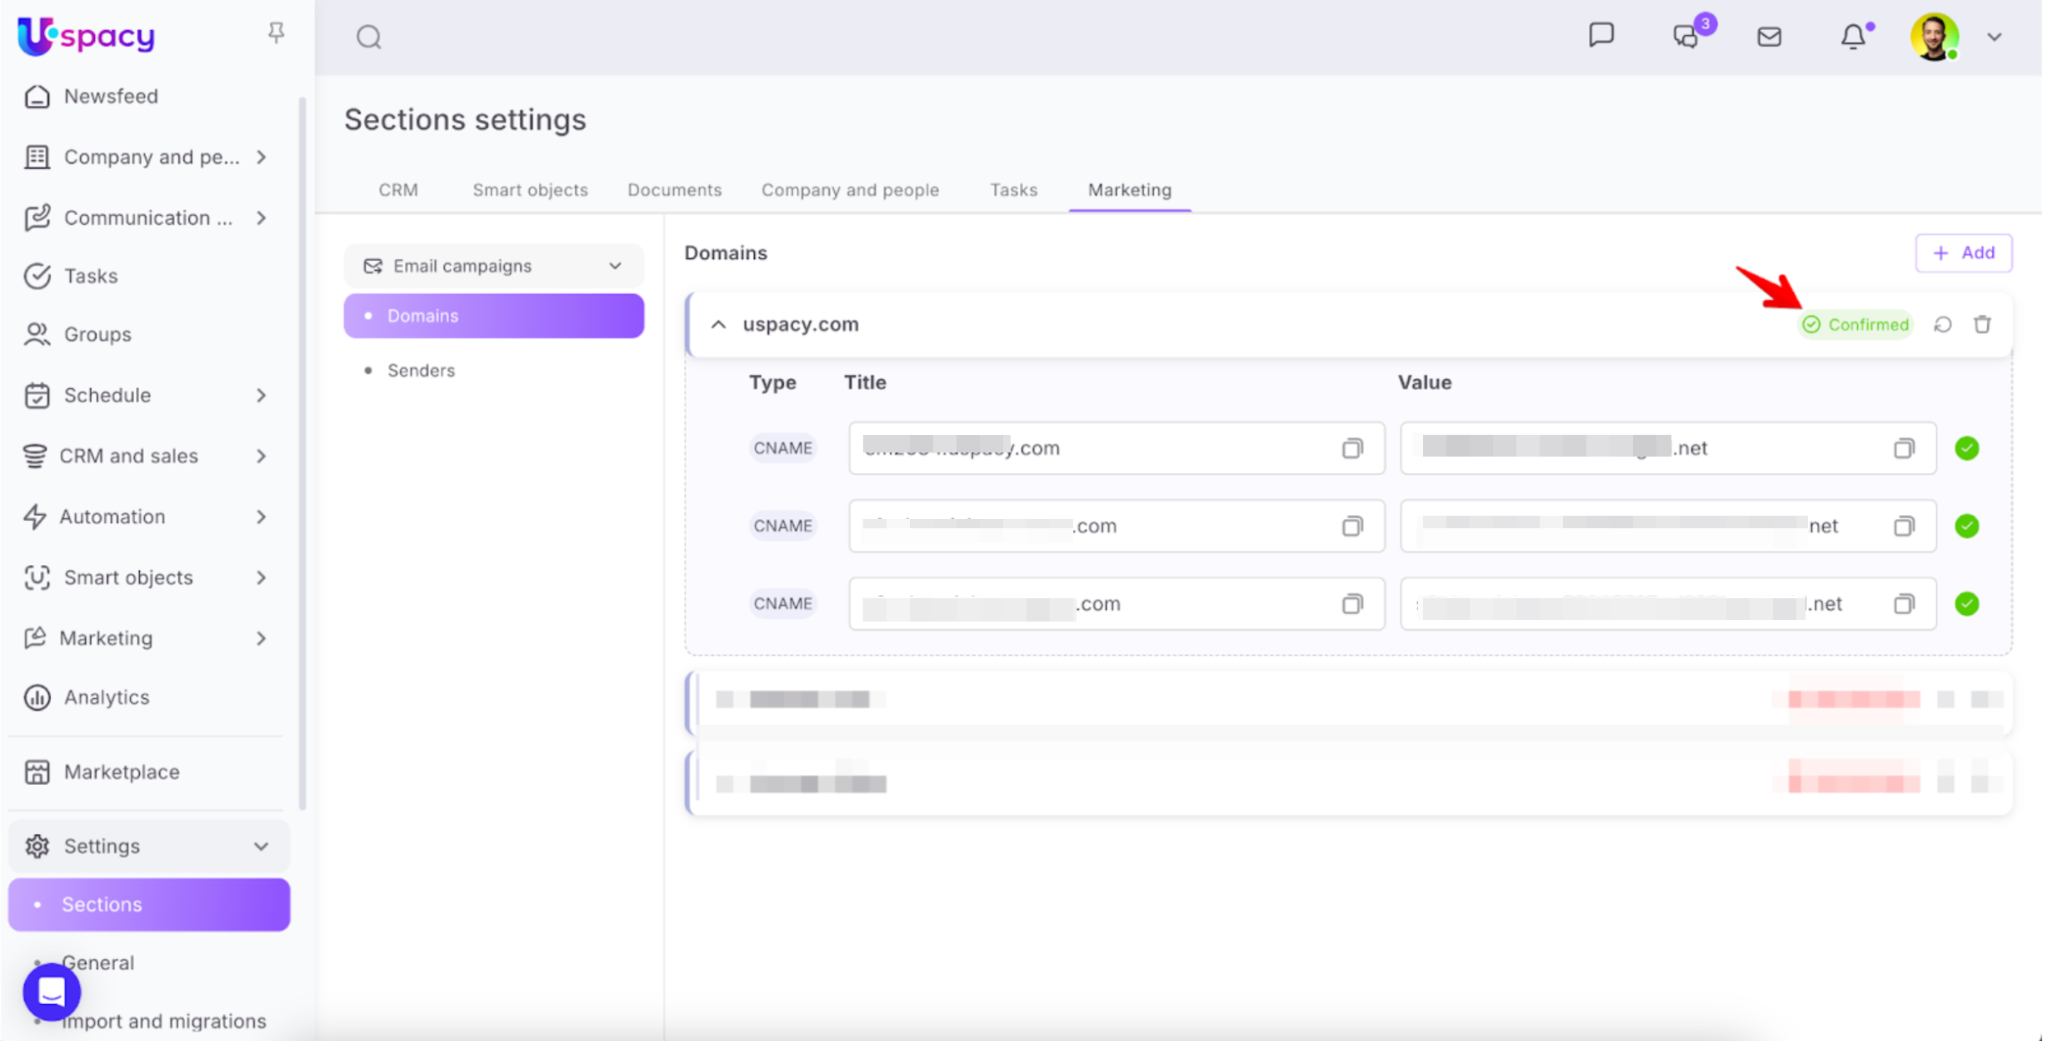Screen dimensions: 2048x1041
Task: Delete the uspacy.com domain via trash icon
Action: coord(1982,324)
